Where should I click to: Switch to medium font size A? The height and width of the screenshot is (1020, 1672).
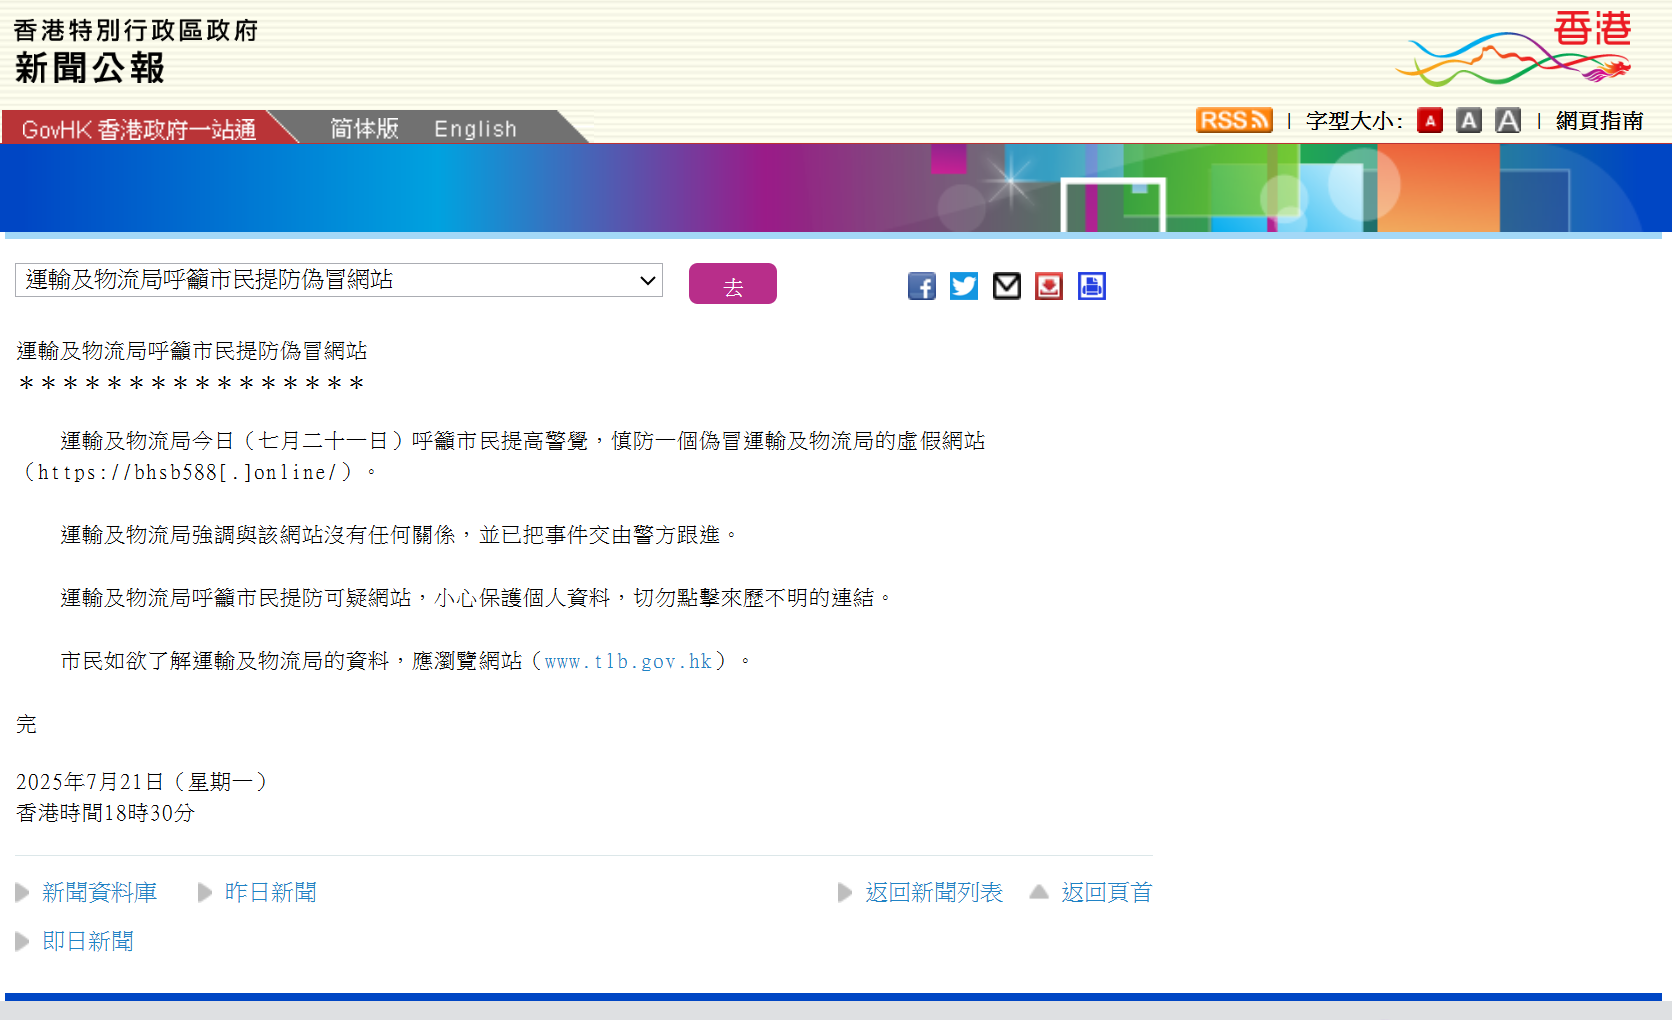pos(1468,121)
